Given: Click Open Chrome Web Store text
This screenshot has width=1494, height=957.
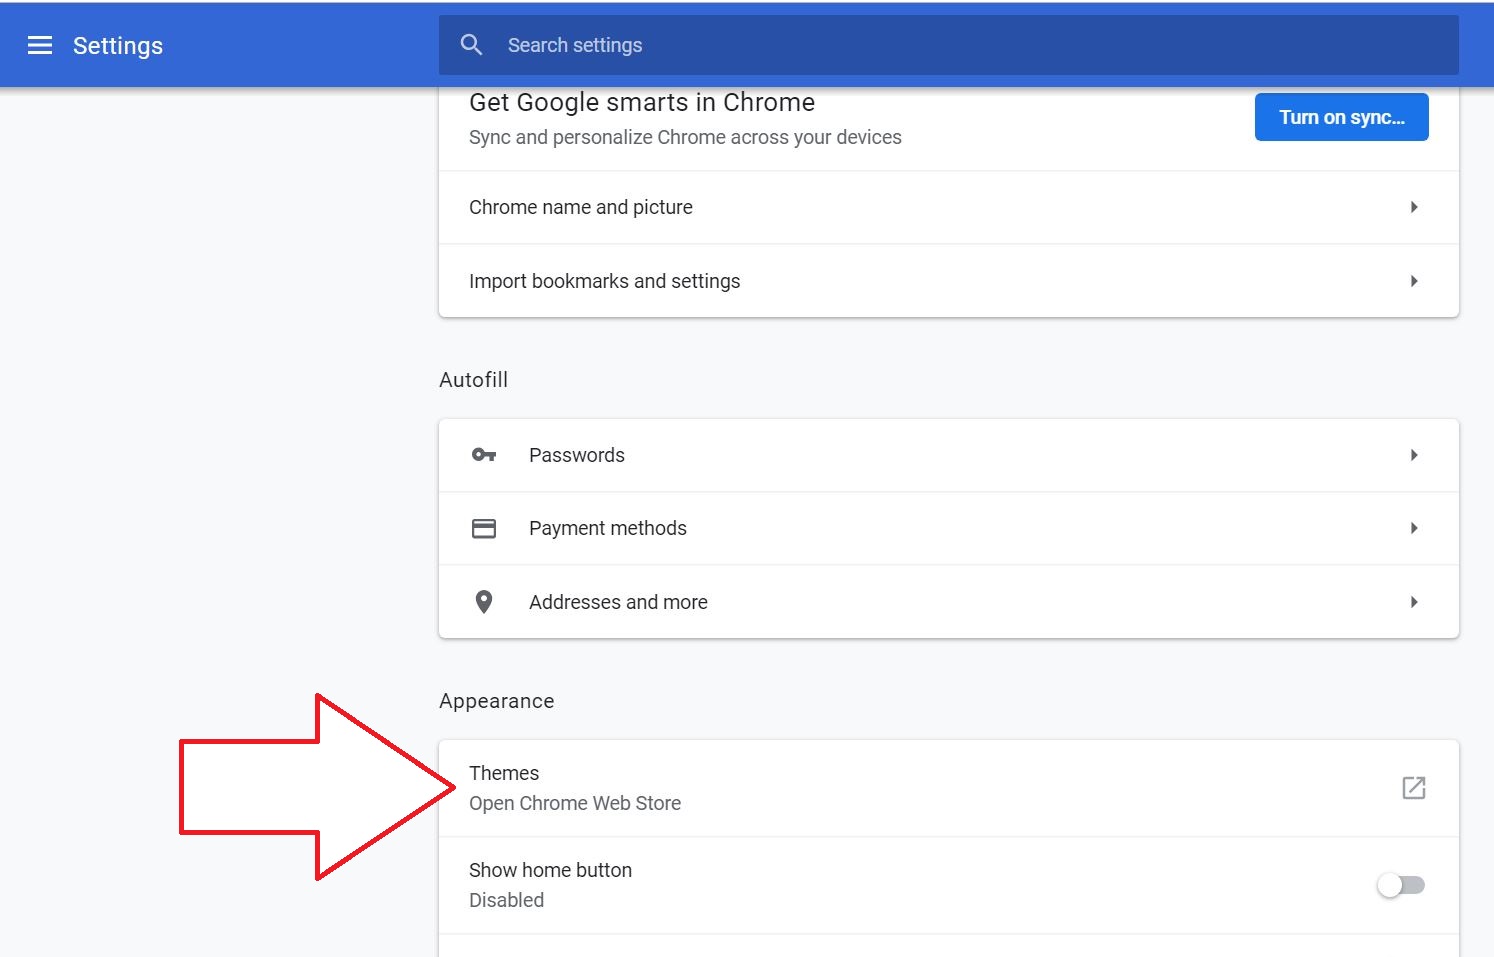Looking at the screenshot, I should tap(575, 803).
